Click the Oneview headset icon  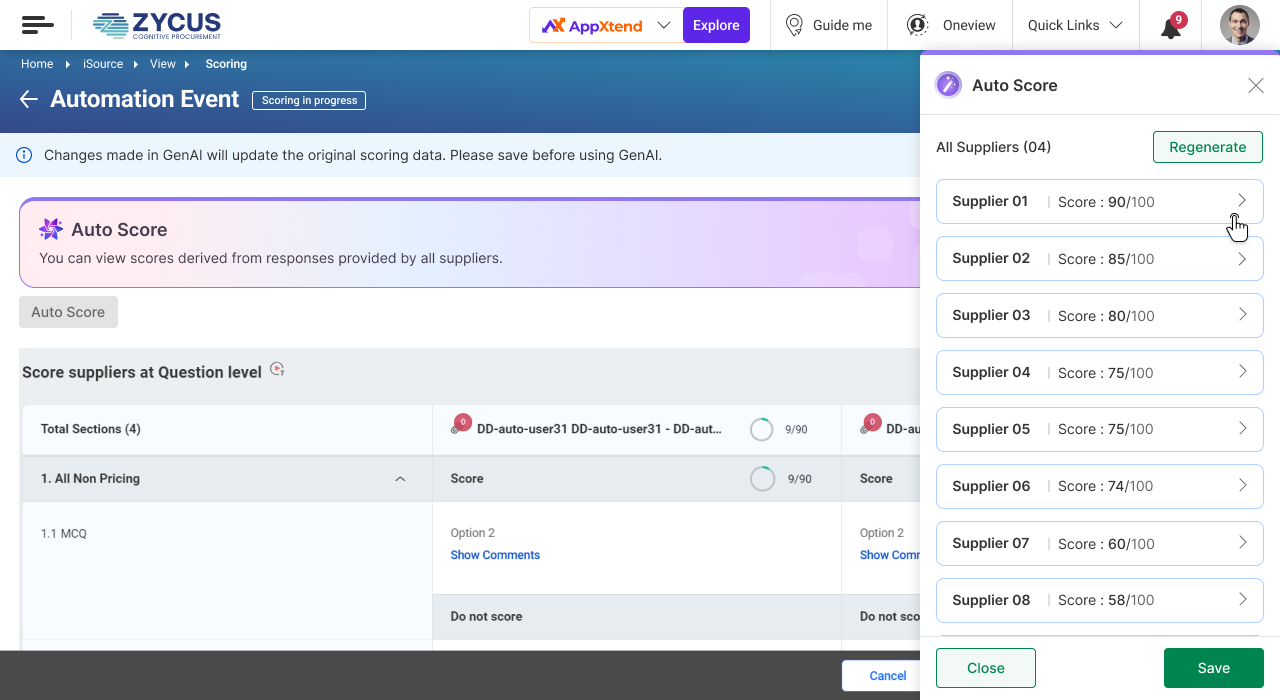coord(916,25)
